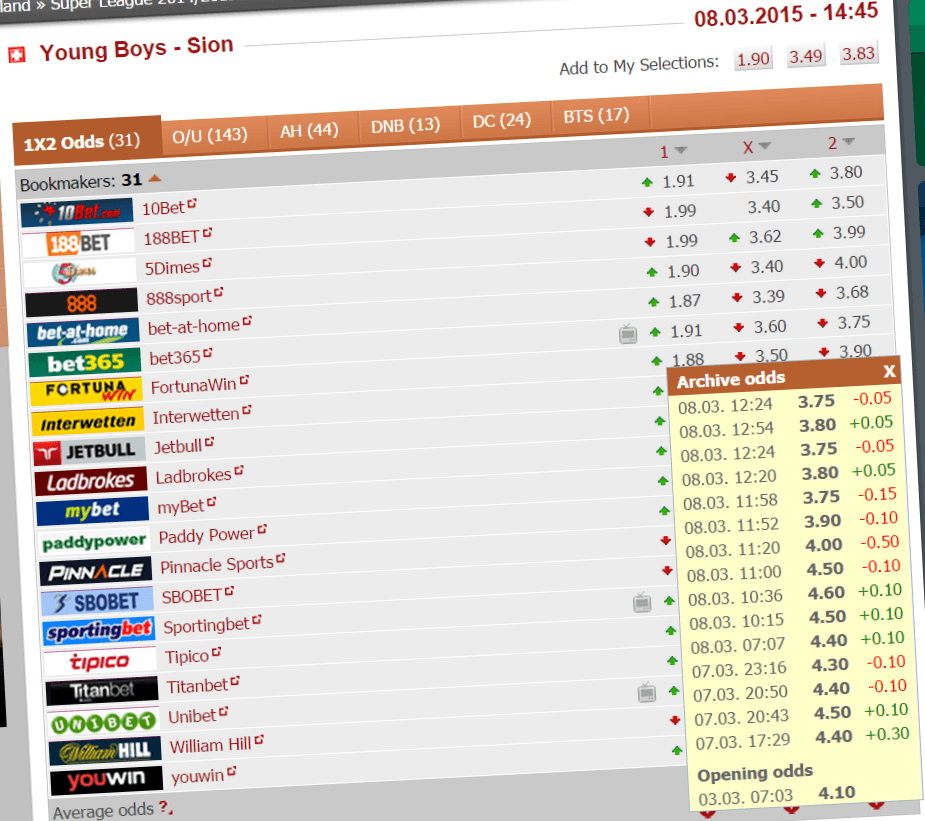The image size is (925, 821).
Task: Click 888sport away odds 4.00
Action: (851, 262)
